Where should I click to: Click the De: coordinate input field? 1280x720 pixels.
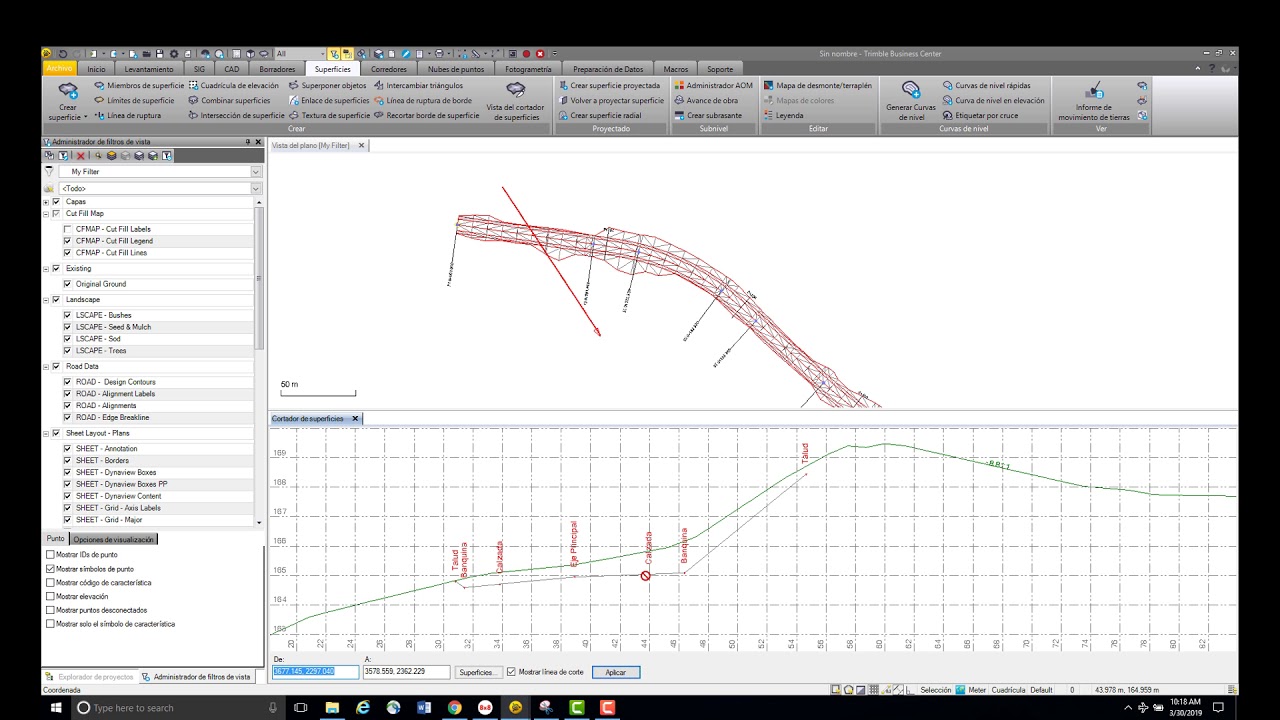point(316,672)
